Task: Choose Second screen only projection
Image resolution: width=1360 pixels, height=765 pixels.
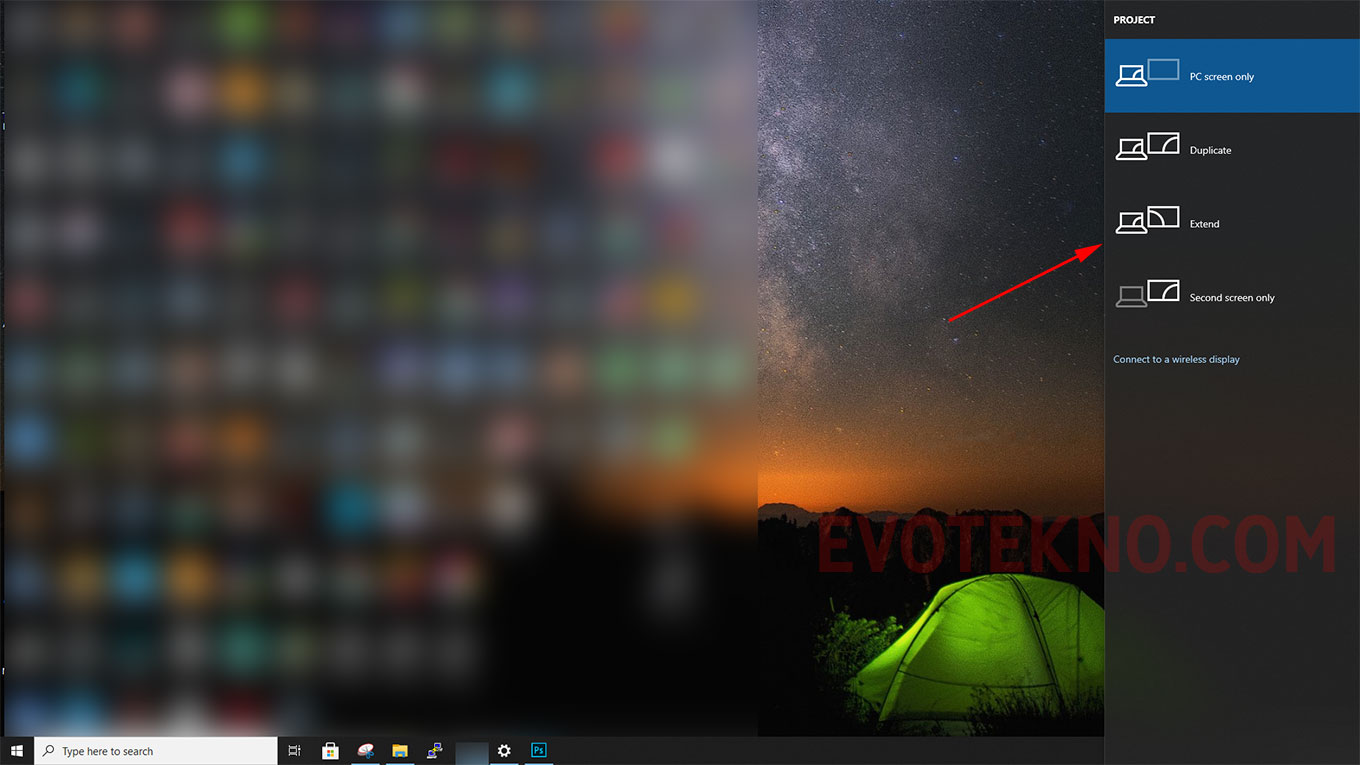Action: click(1232, 297)
